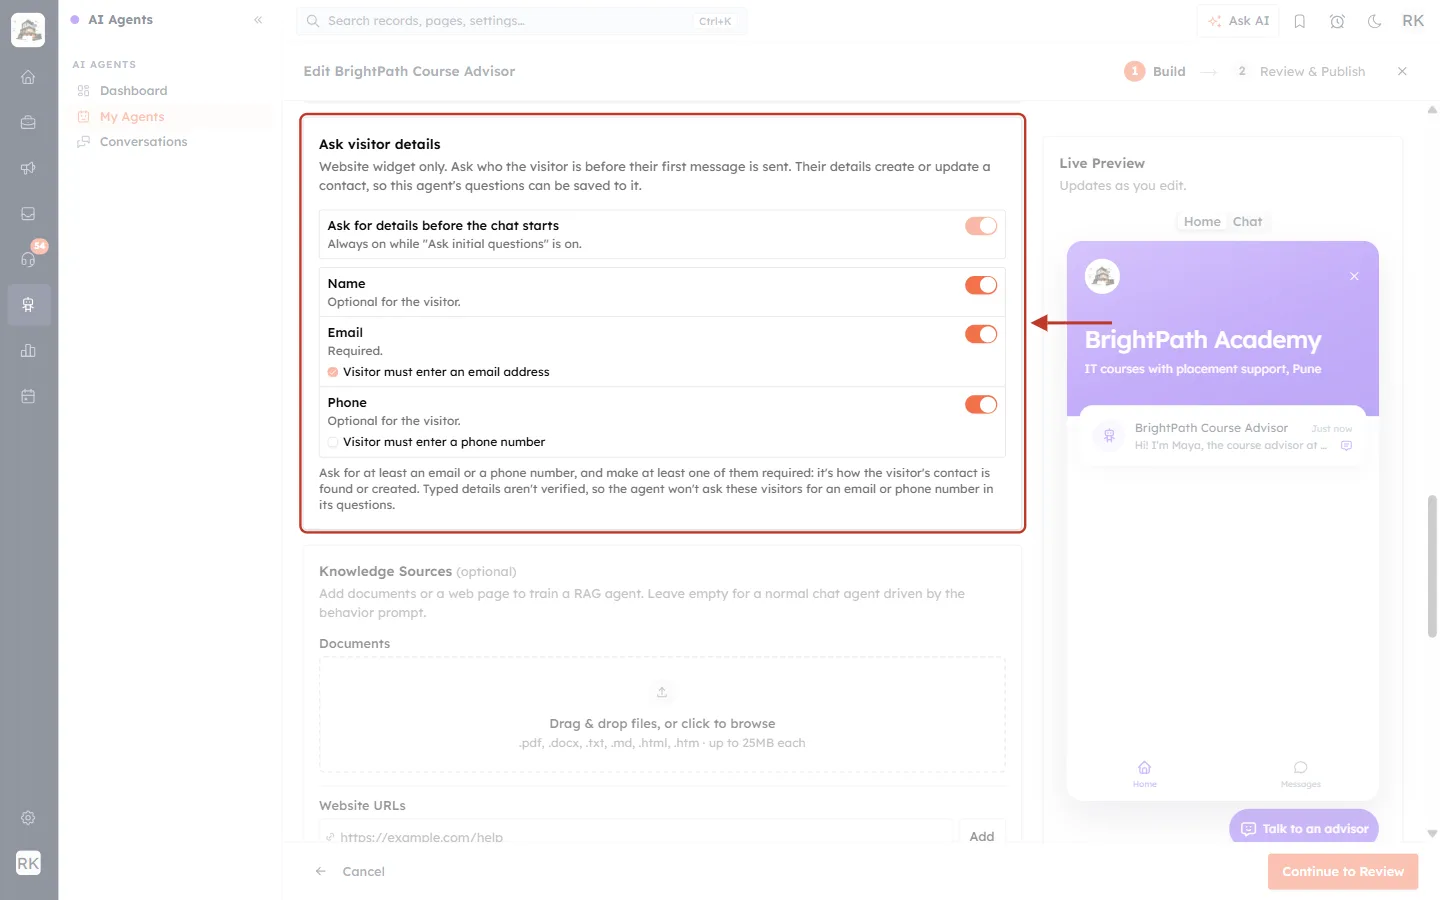Switch Live Preview to Home tab
The height and width of the screenshot is (900, 1440).
(1202, 222)
